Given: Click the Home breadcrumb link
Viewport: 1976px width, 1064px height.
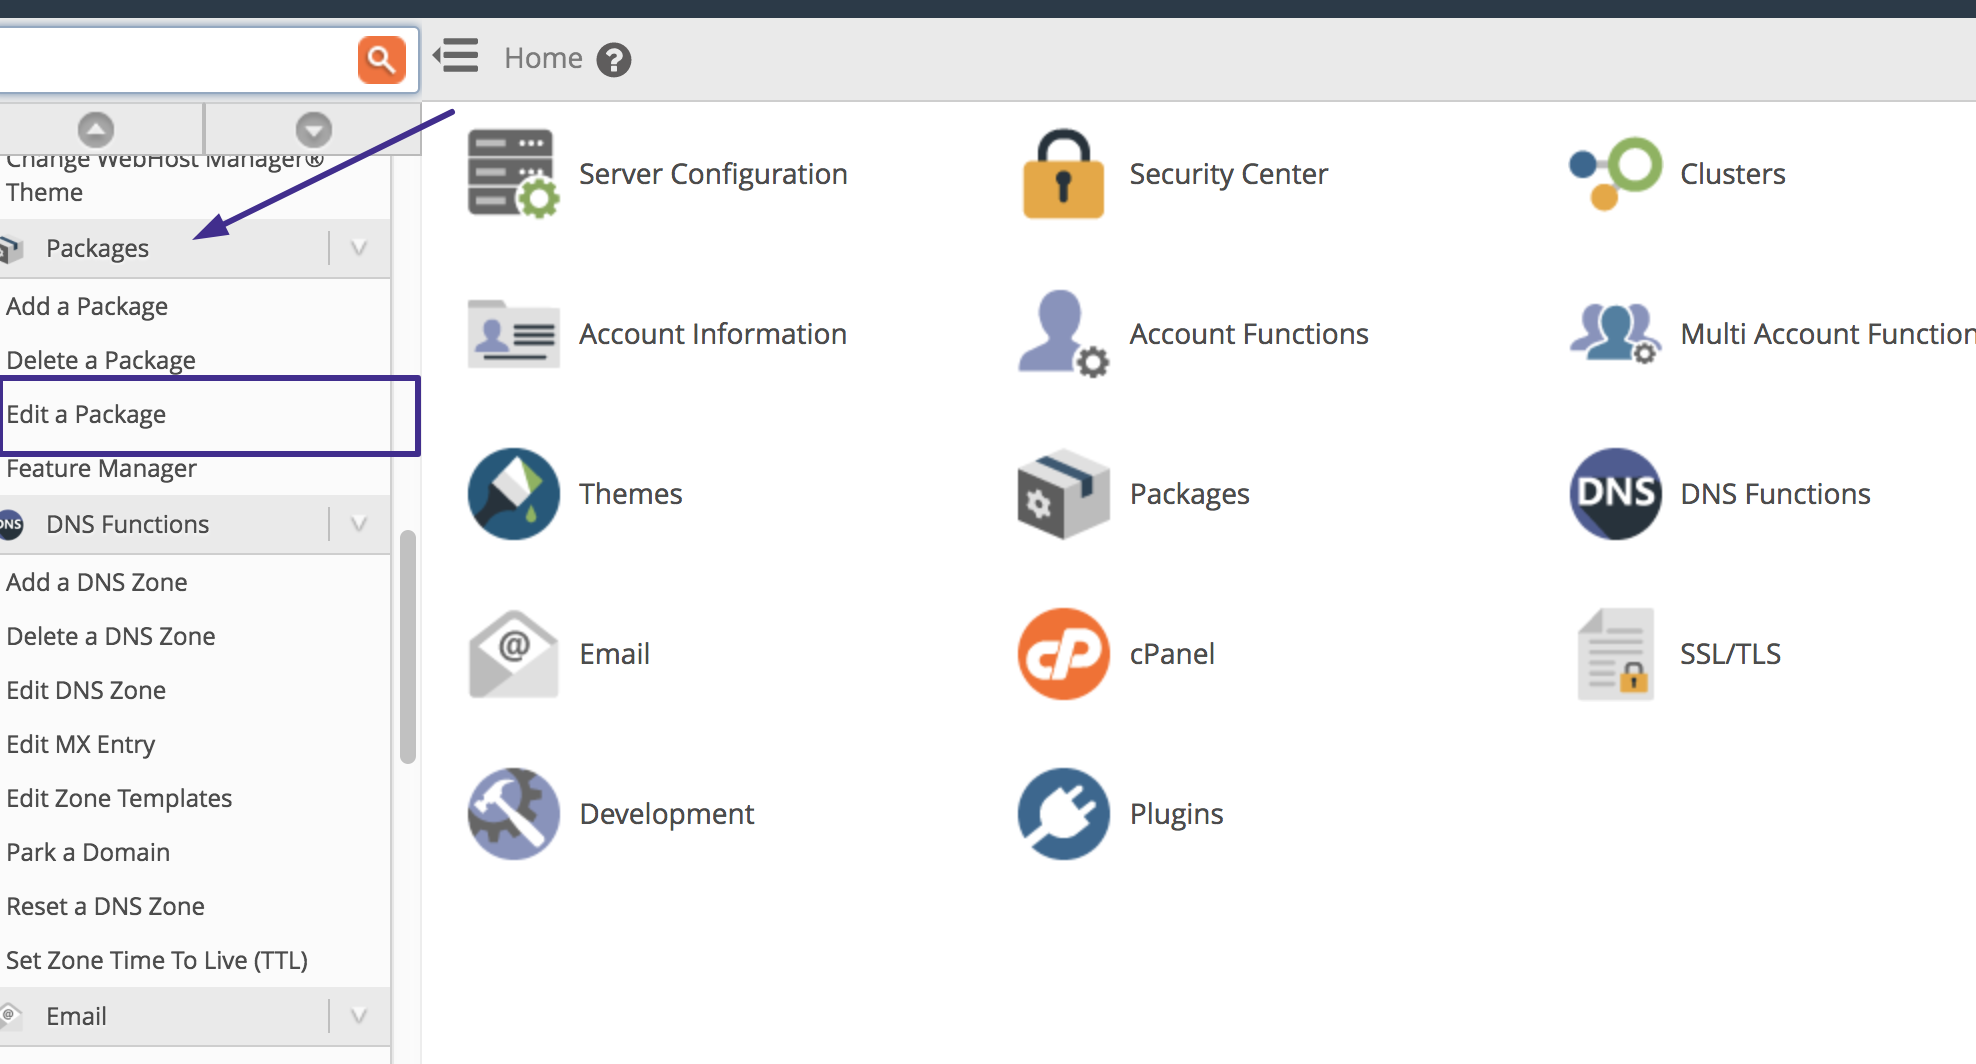Looking at the screenshot, I should click(x=543, y=58).
